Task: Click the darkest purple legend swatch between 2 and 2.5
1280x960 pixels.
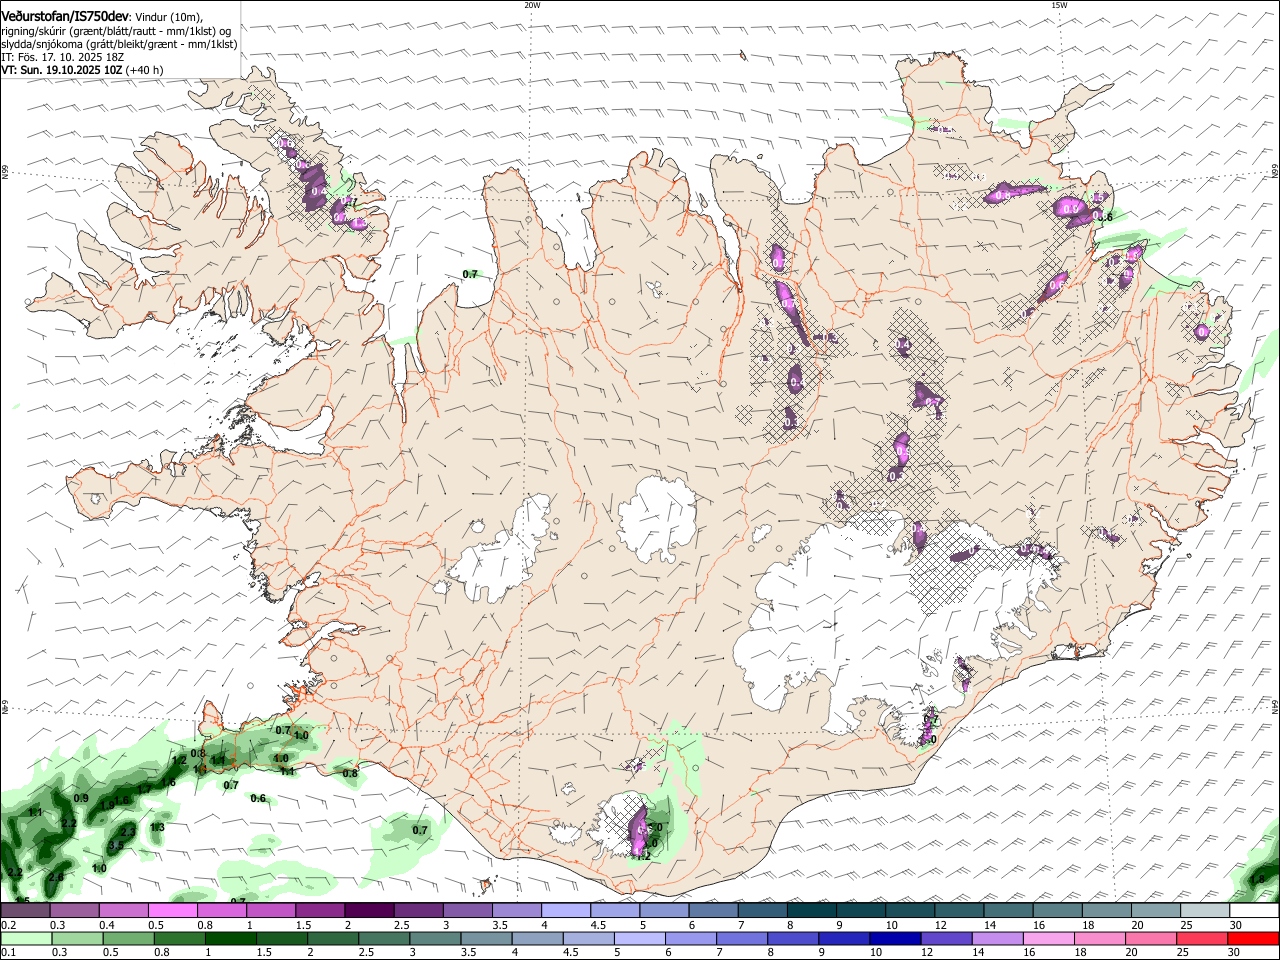Action: [x=369, y=911]
